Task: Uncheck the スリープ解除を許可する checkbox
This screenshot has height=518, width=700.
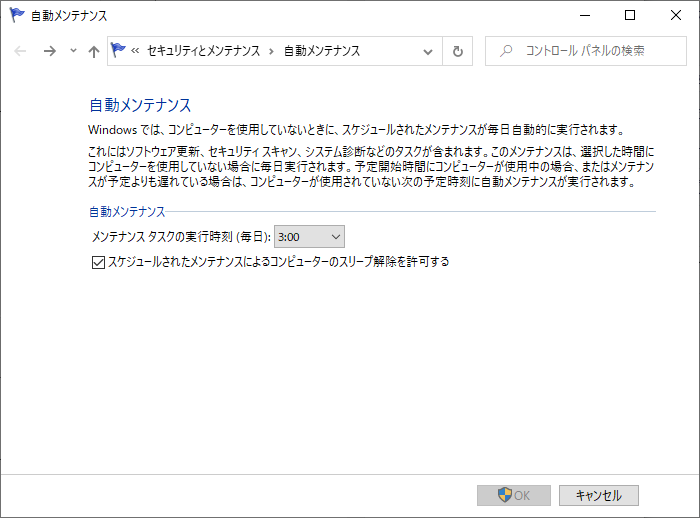Action: coord(97,263)
